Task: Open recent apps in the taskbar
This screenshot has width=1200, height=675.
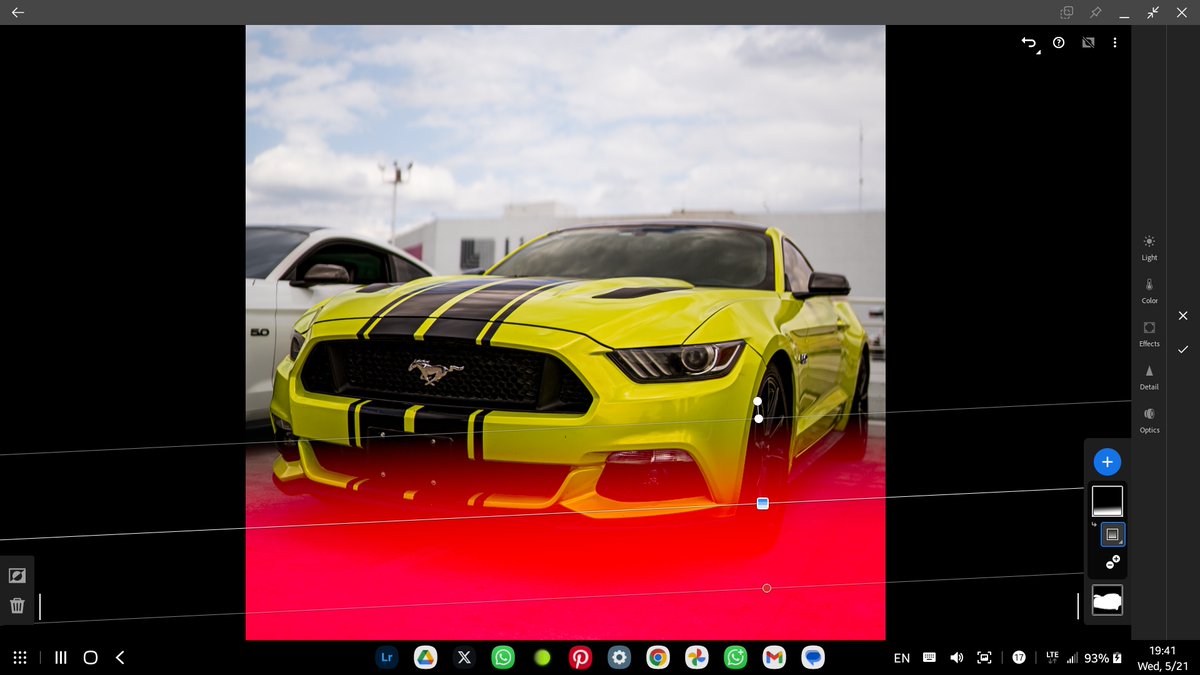Action: [61, 658]
